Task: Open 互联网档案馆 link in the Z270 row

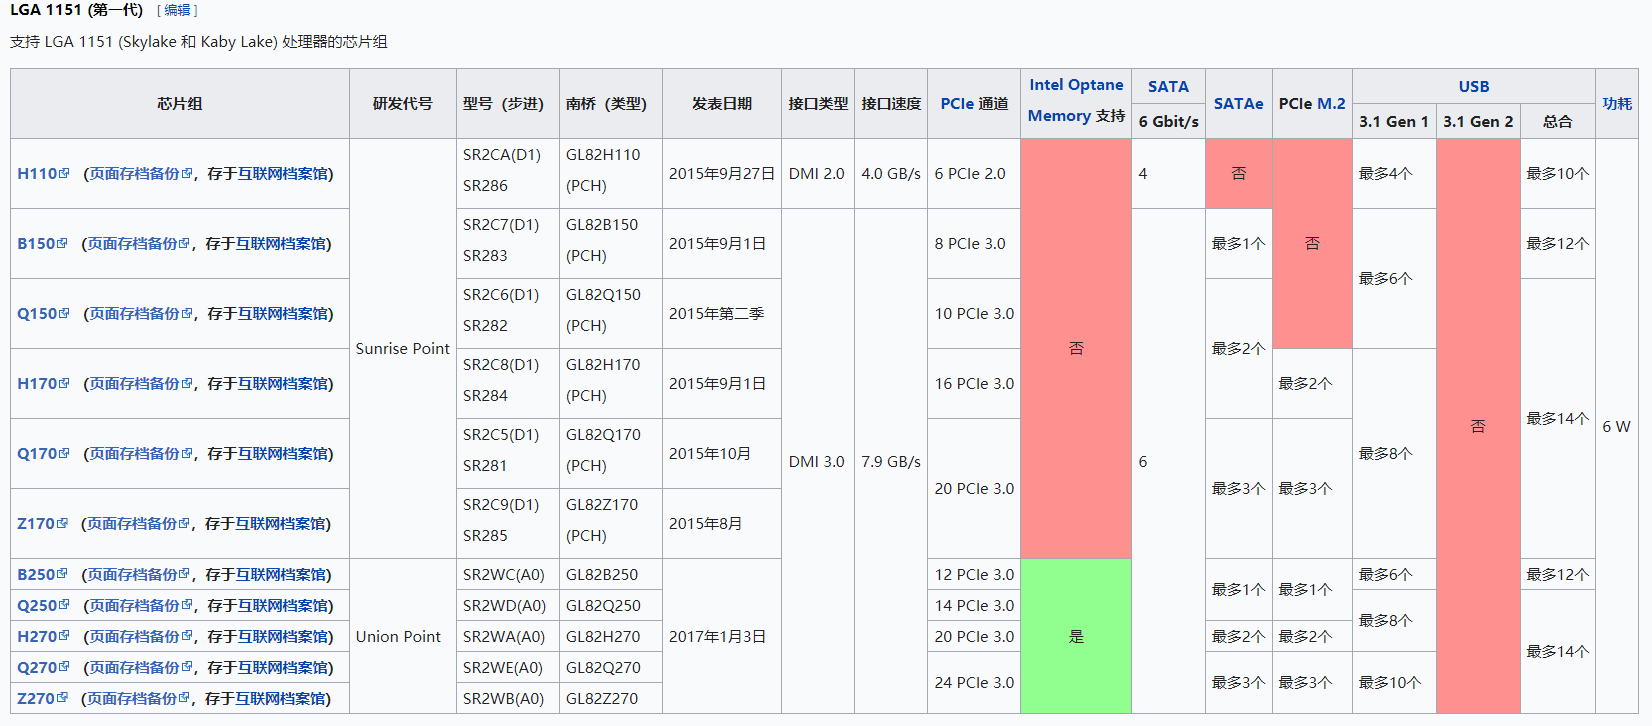Action: click(x=281, y=699)
